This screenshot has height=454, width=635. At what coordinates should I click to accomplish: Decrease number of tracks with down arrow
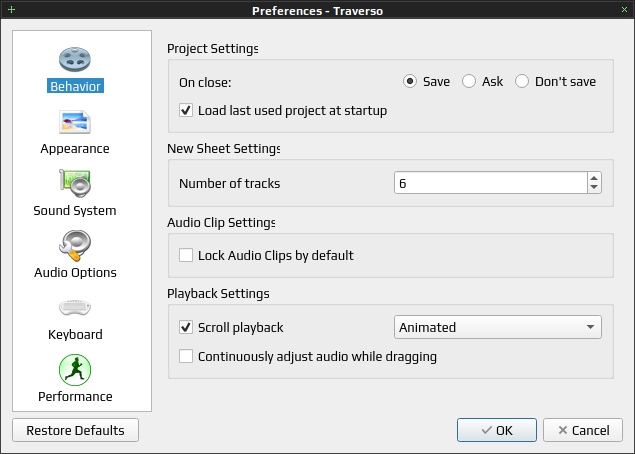(594, 187)
